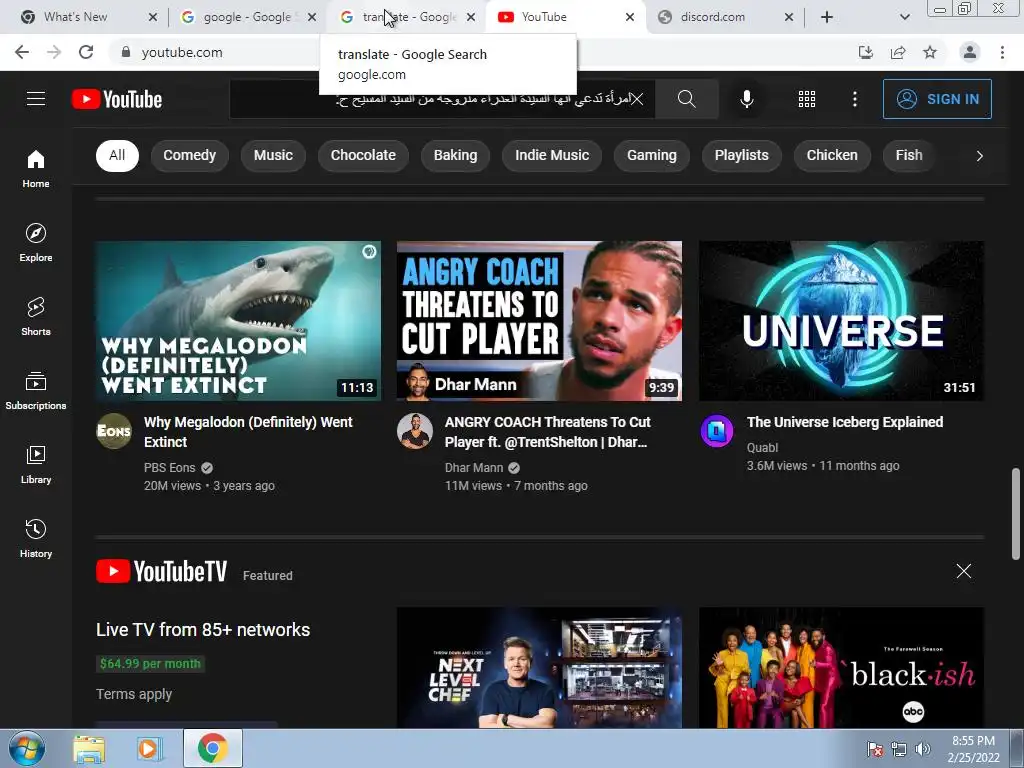Open History in sidebar
The image size is (1024, 768).
point(36,538)
